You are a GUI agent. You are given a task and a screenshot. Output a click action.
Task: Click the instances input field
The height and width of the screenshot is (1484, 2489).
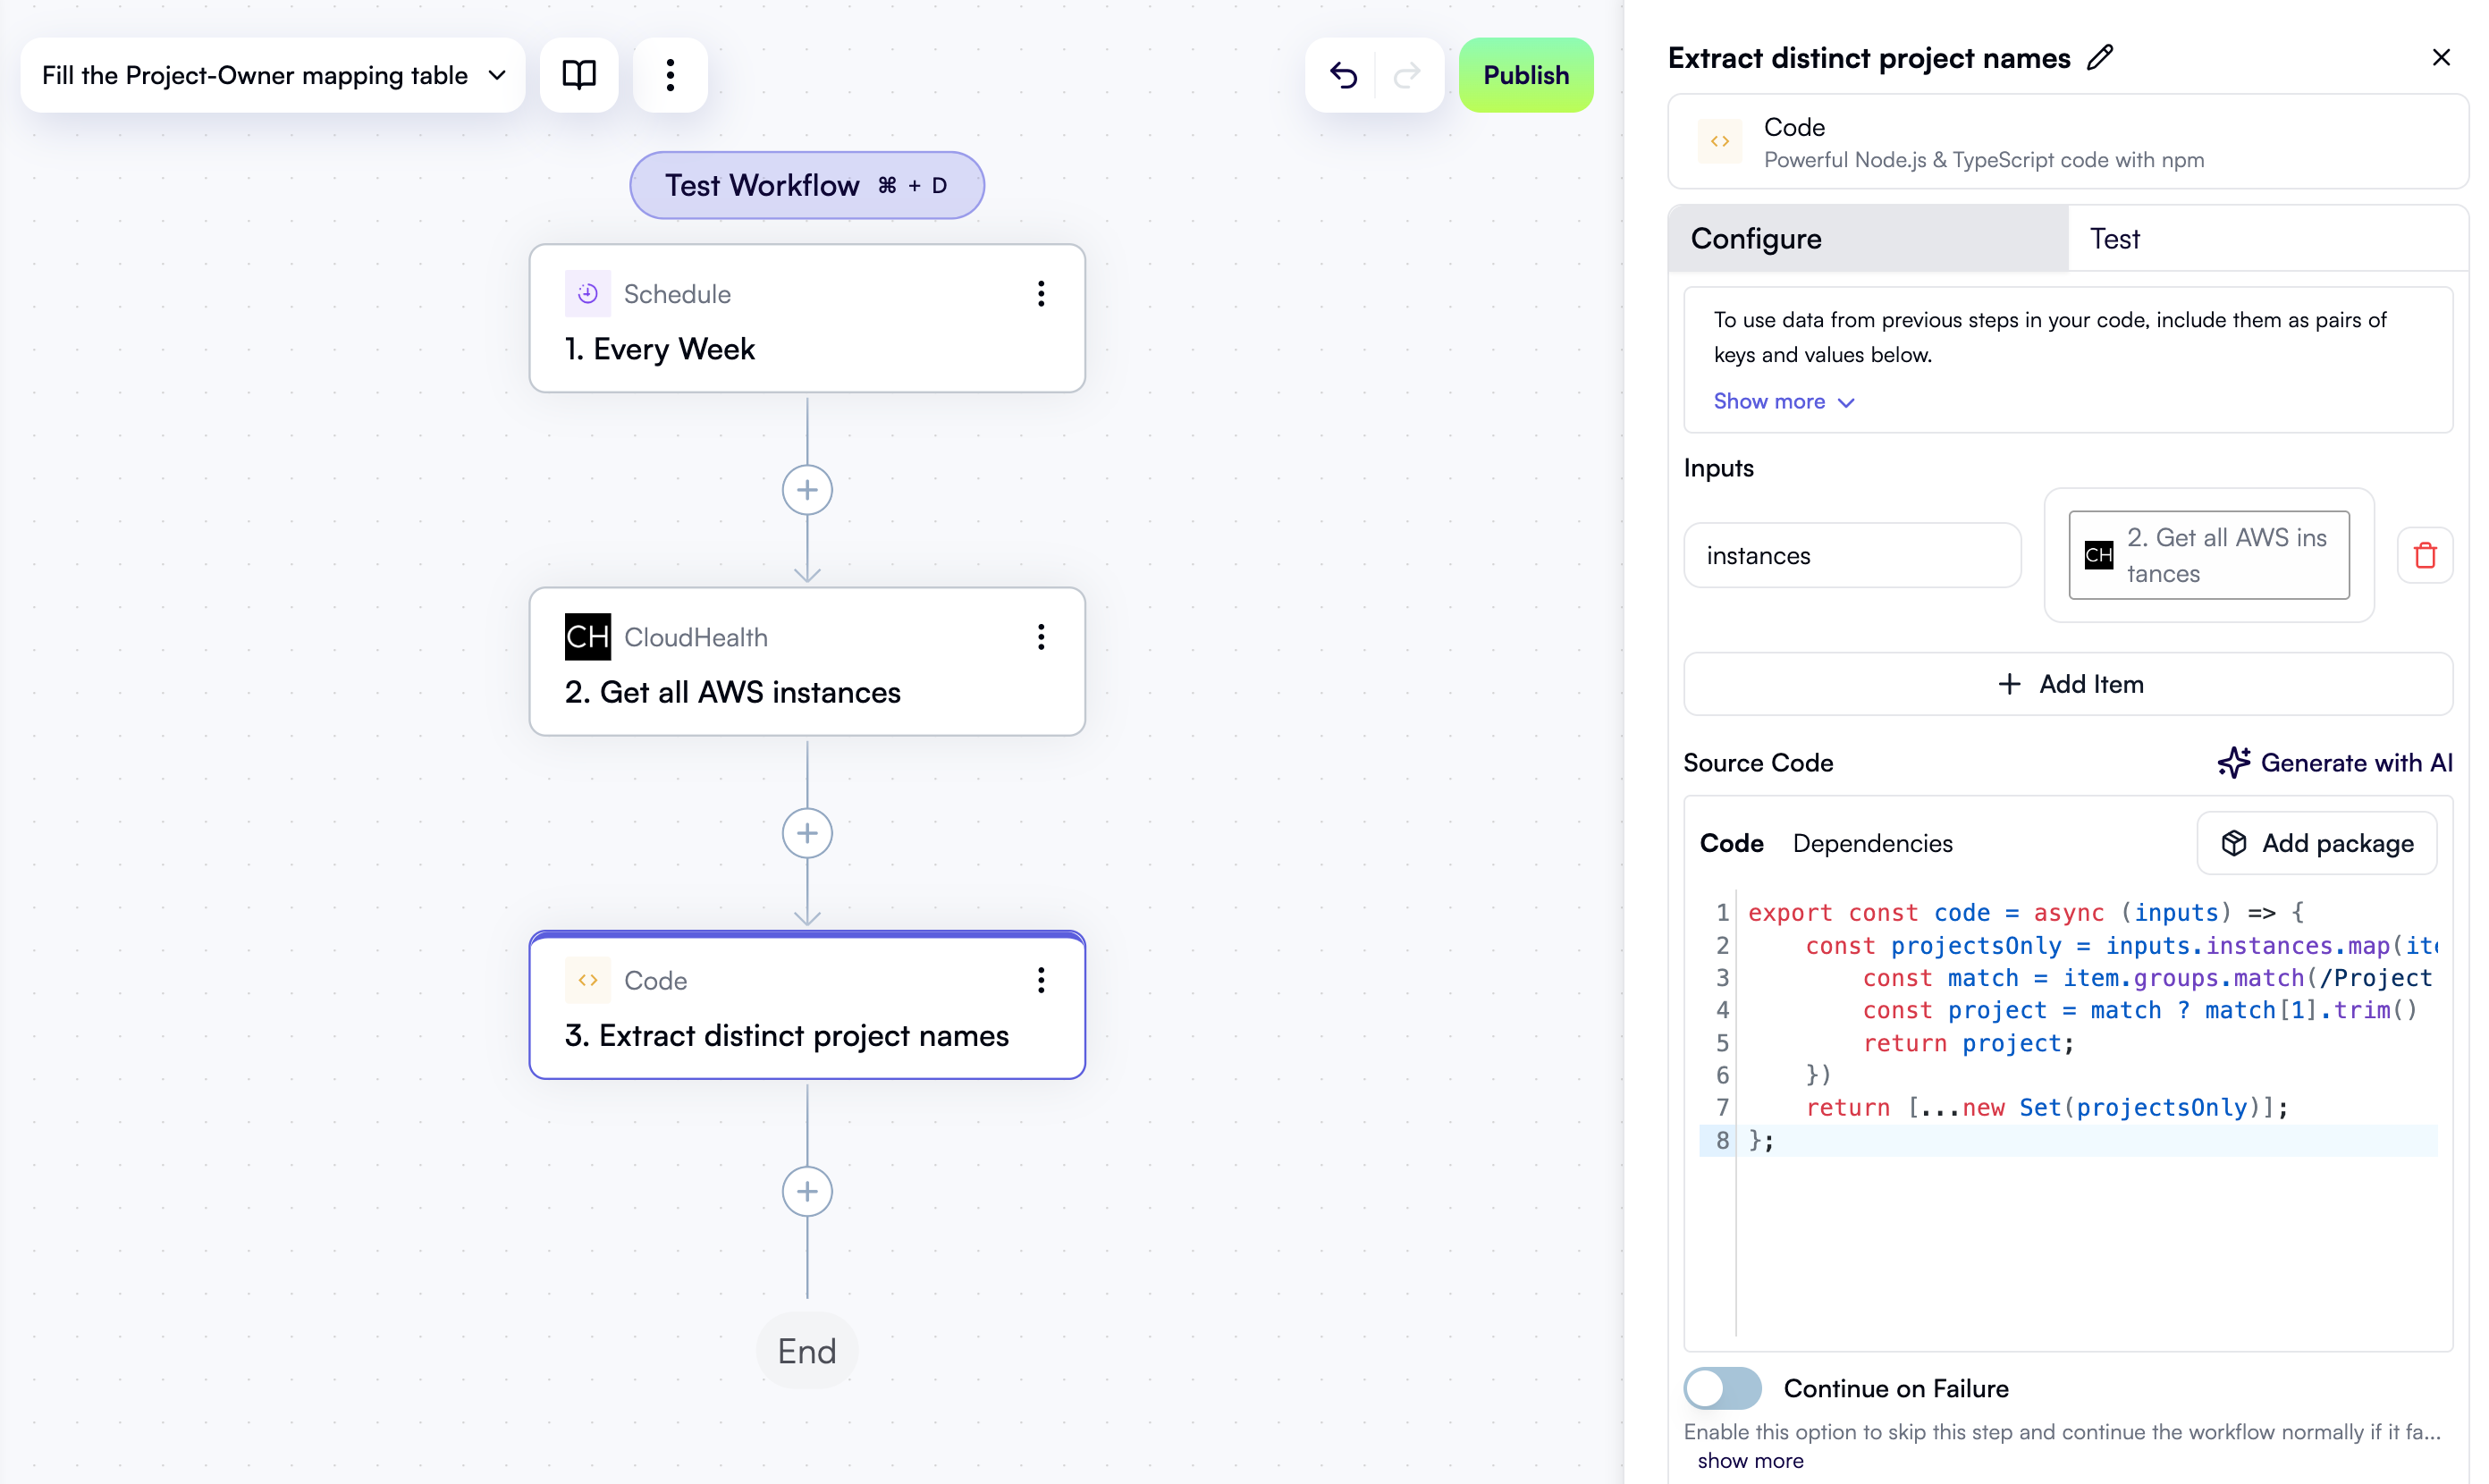pyautogui.click(x=1851, y=555)
